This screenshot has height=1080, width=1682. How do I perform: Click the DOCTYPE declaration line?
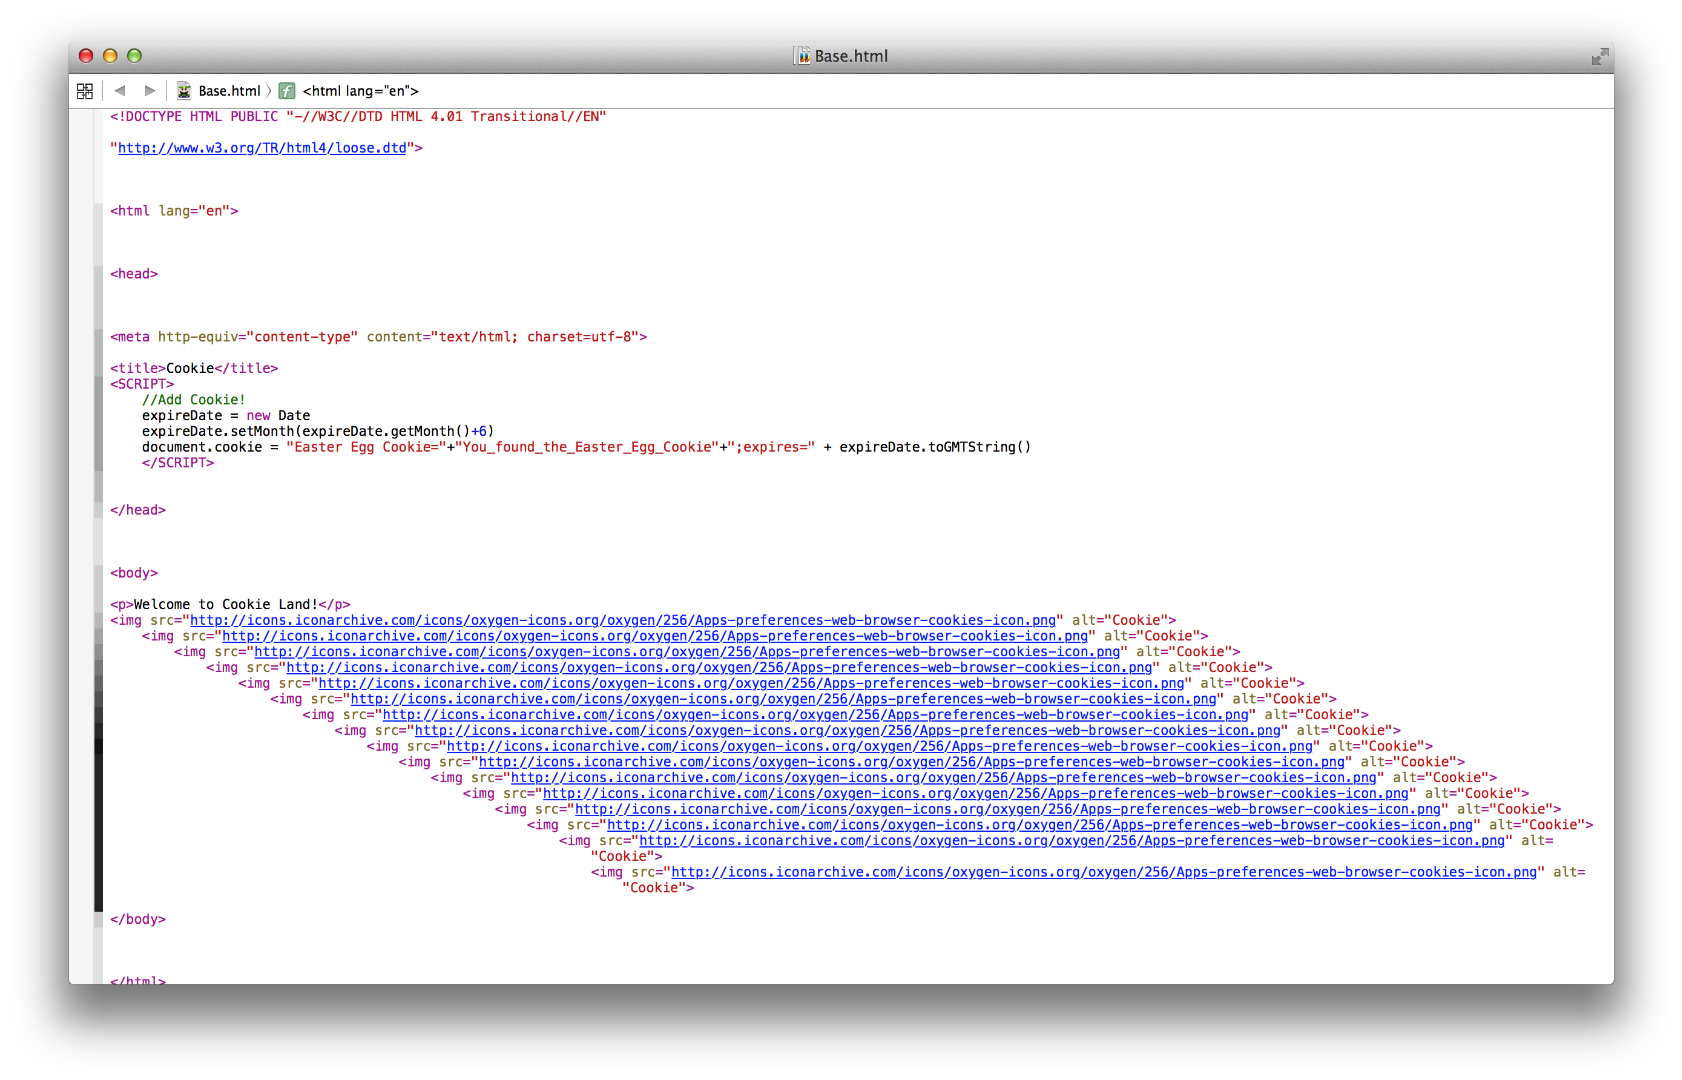click(x=358, y=117)
